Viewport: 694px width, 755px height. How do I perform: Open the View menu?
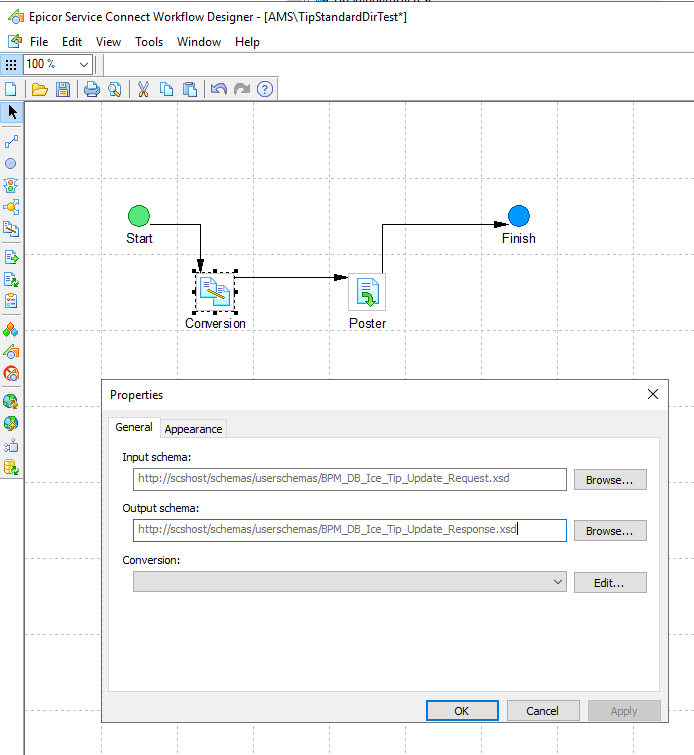pos(108,42)
